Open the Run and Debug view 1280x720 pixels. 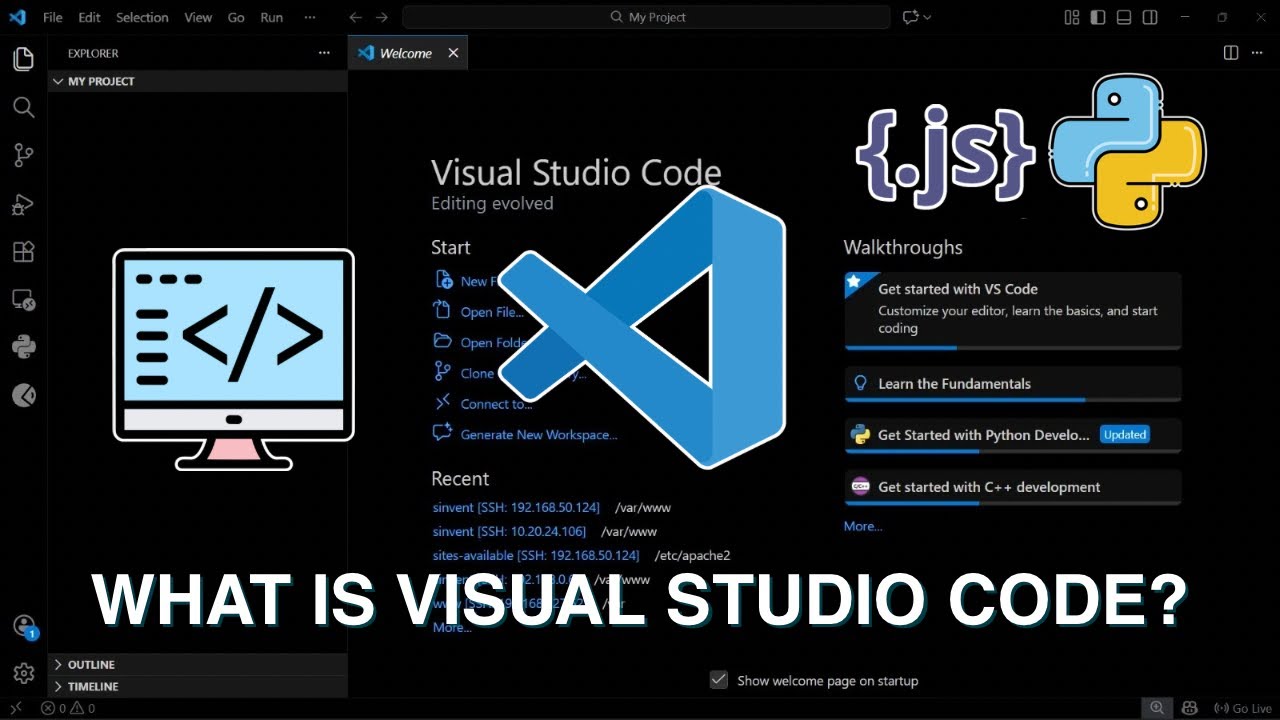tap(23, 204)
